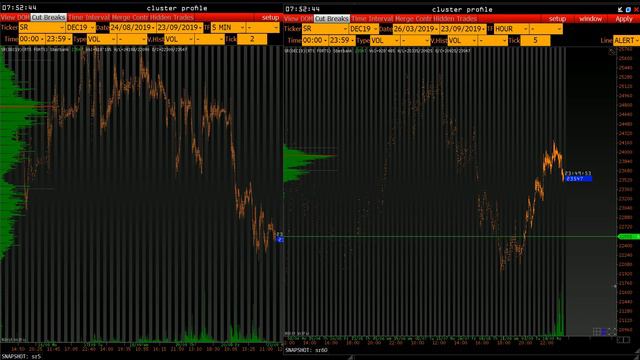The height and width of the screenshot is (360, 640).
Task: Click Tick field showing 5
Action: tap(535, 40)
